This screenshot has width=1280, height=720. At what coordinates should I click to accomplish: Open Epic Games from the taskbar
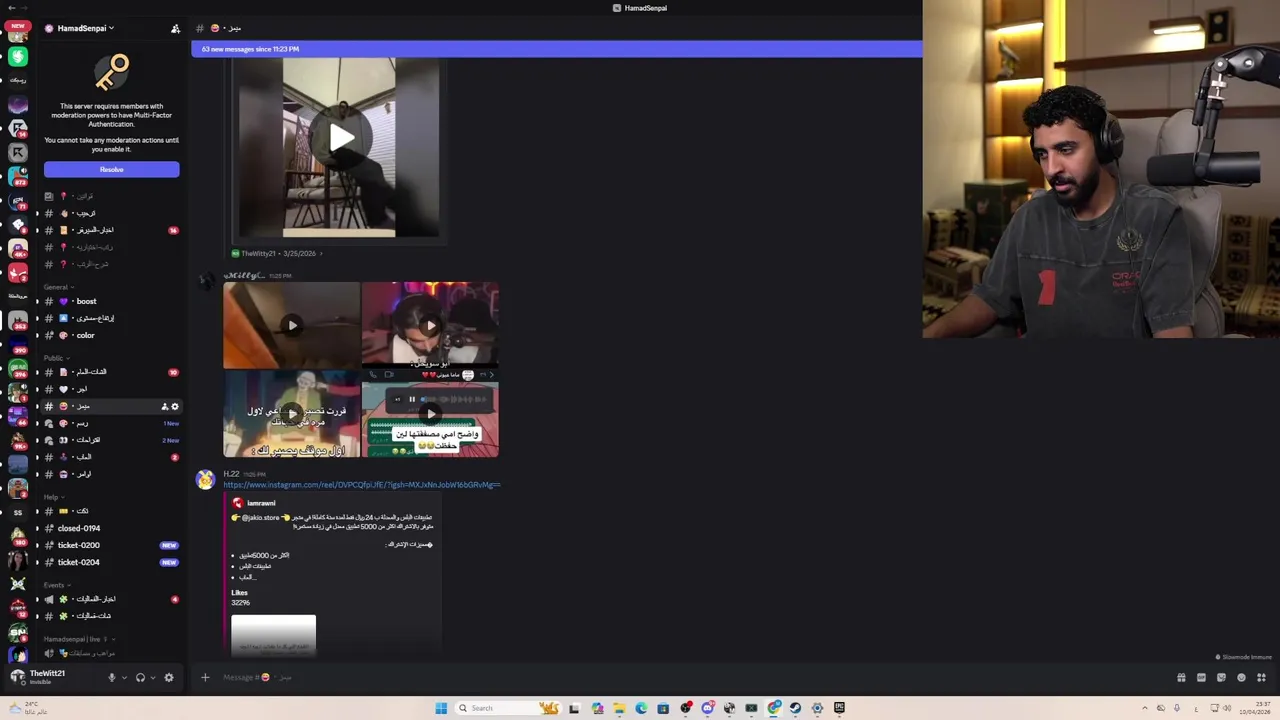click(x=839, y=708)
